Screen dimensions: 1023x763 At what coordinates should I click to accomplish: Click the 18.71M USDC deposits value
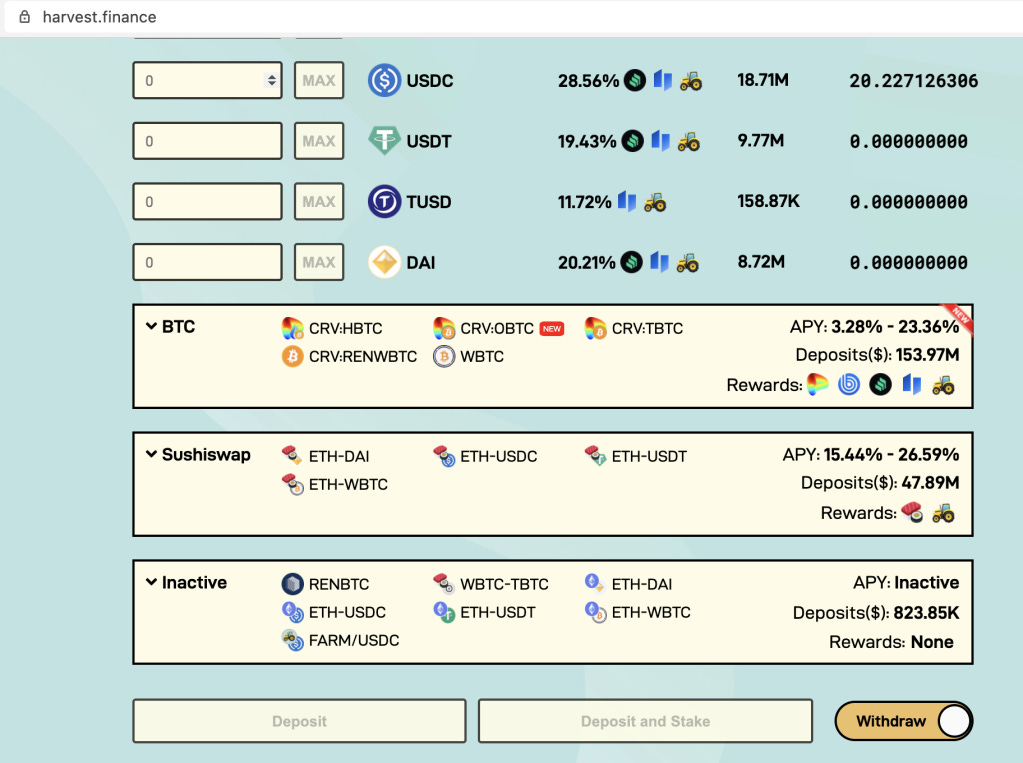click(x=763, y=80)
